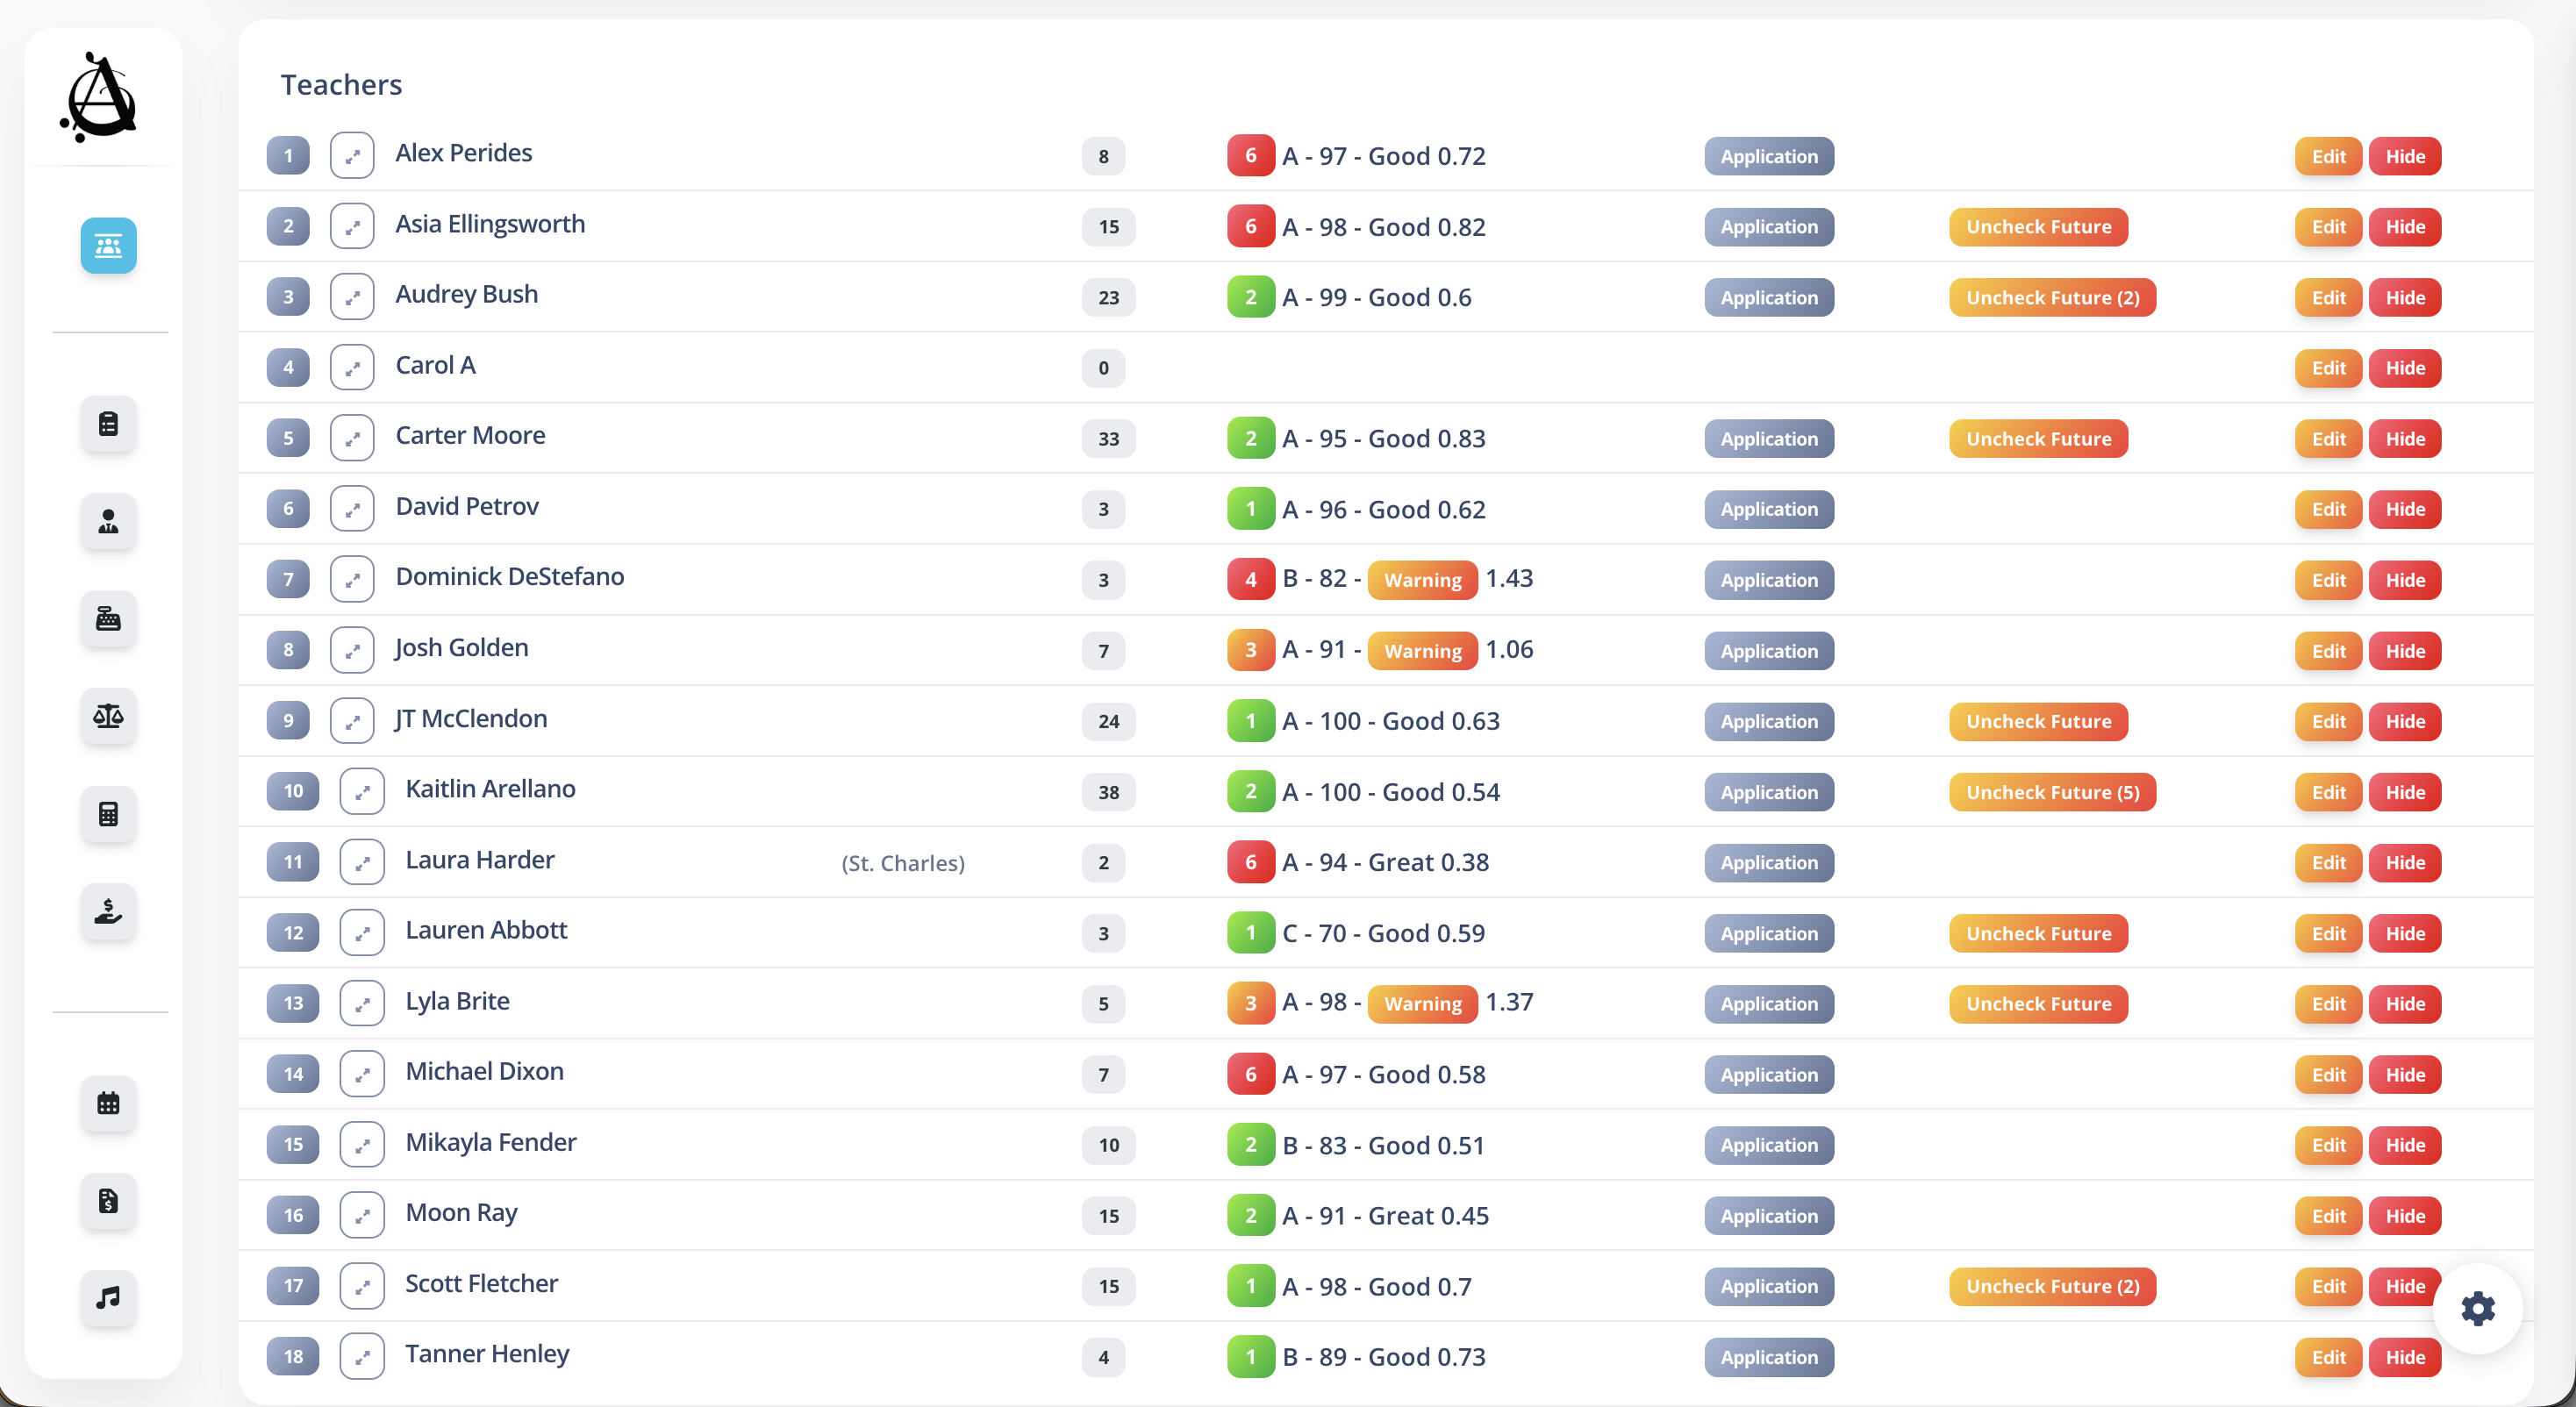Click Uncheck Future (2) for Audrey Bush
Screen dimensions: 2576x1407
[2052, 298]
